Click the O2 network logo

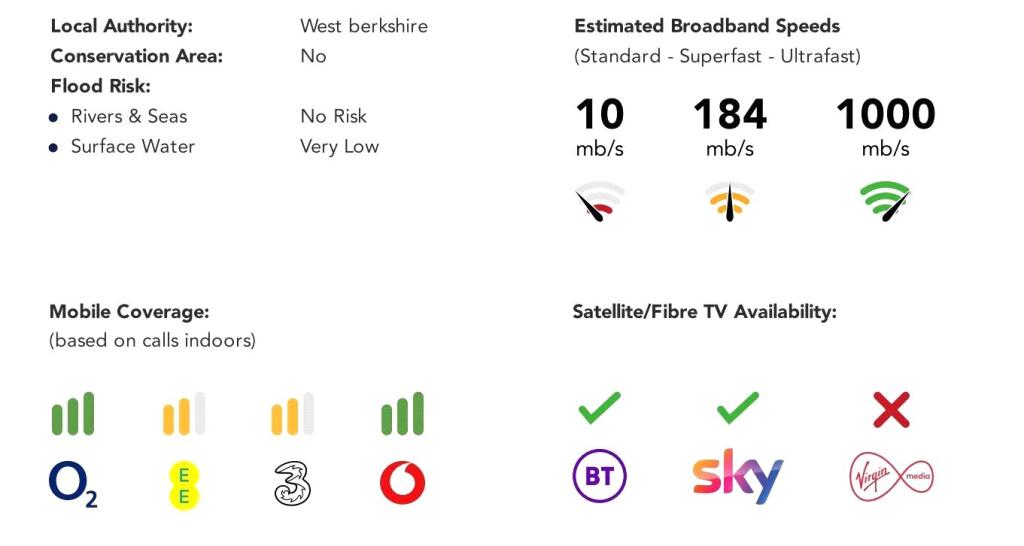[73, 484]
